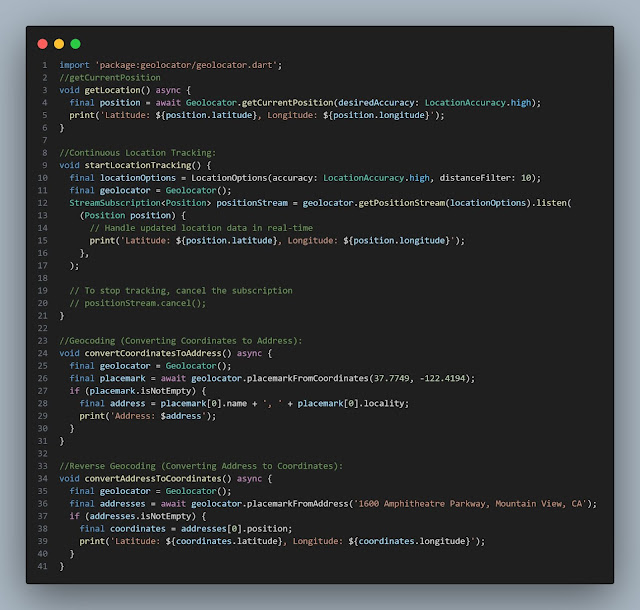Image resolution: width=640 pixels, height=610 pixels.
Task: Place cursor on getLocation function name
Action: point(112,90)
